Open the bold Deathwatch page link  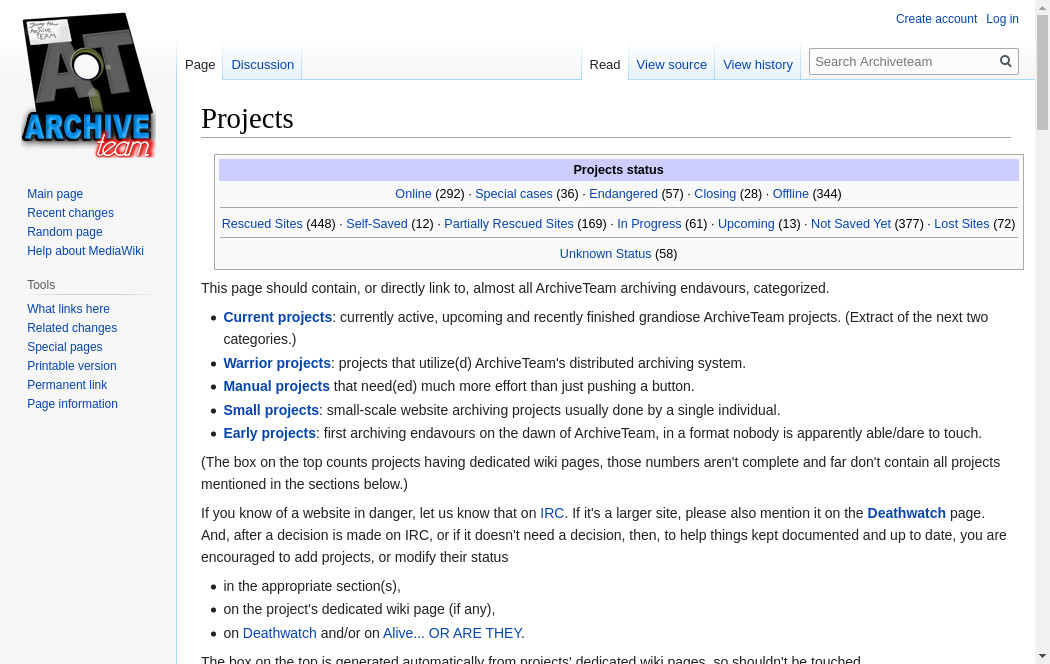pyautogui.click(x=906, y=513)
